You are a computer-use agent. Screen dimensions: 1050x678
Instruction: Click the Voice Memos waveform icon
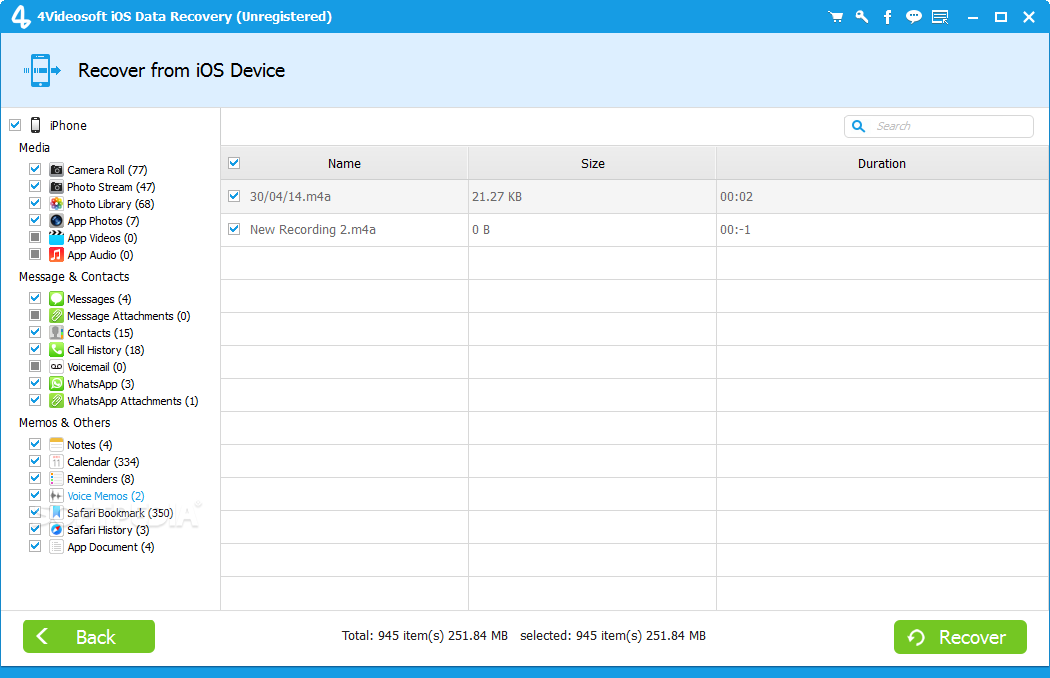(x=57, y=496)
